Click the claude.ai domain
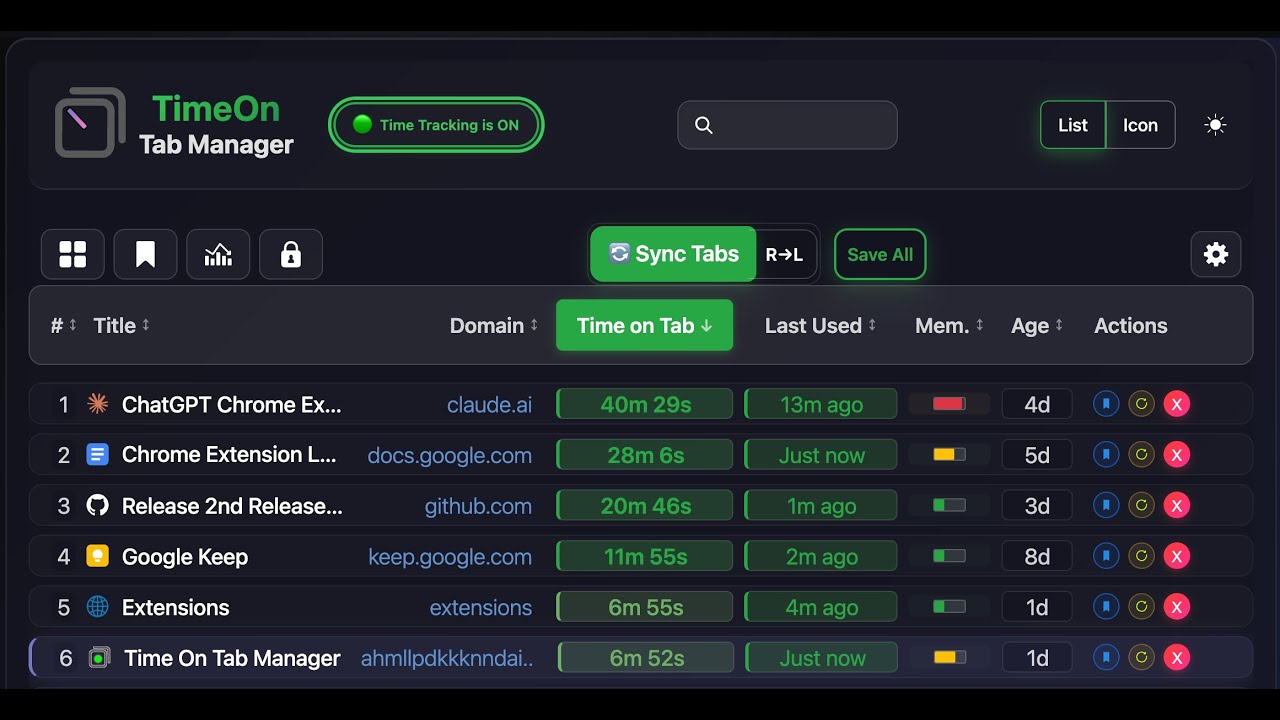This screenshot has height=720, width=1280. click(489, 404)
